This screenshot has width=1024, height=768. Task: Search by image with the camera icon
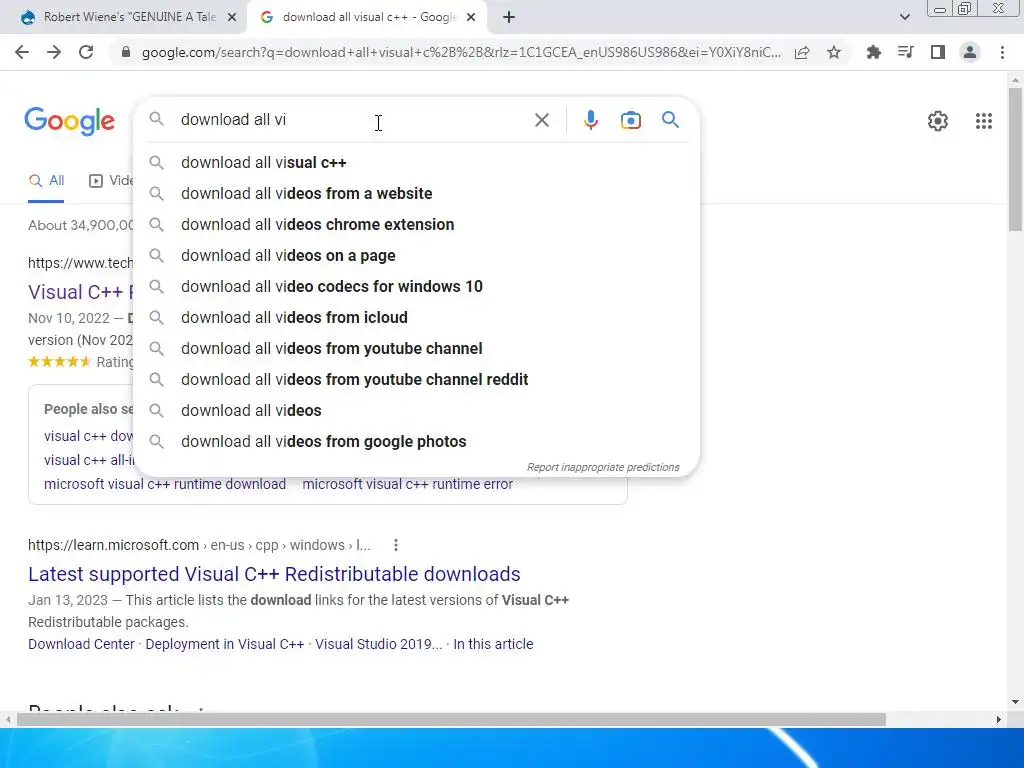click(630, 120)
